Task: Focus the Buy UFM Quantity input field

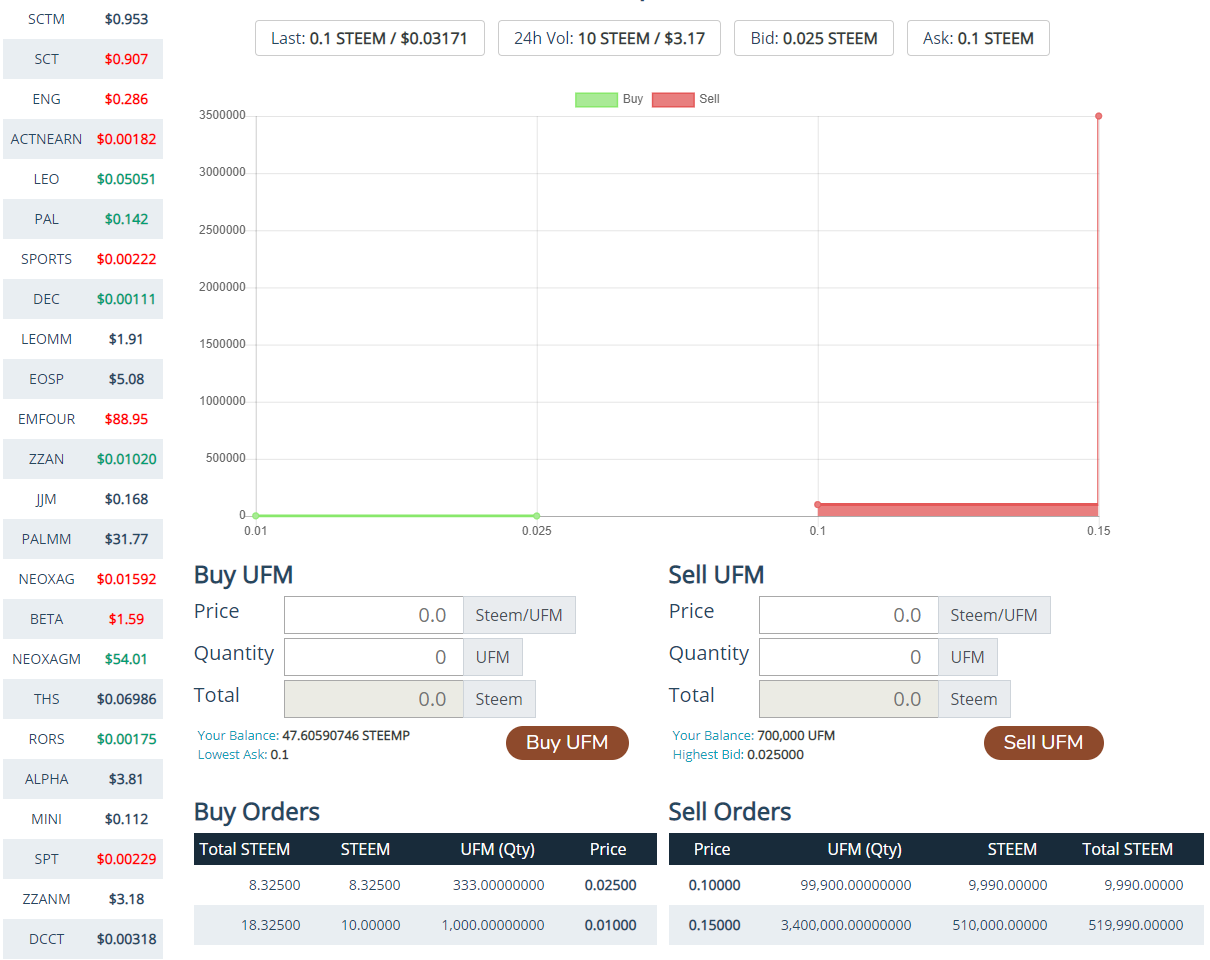Action: click(374, 657)
